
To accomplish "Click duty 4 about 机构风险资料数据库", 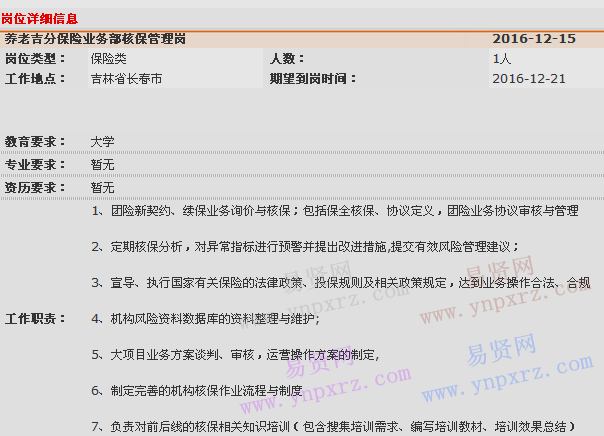I will tap(205, 319).
